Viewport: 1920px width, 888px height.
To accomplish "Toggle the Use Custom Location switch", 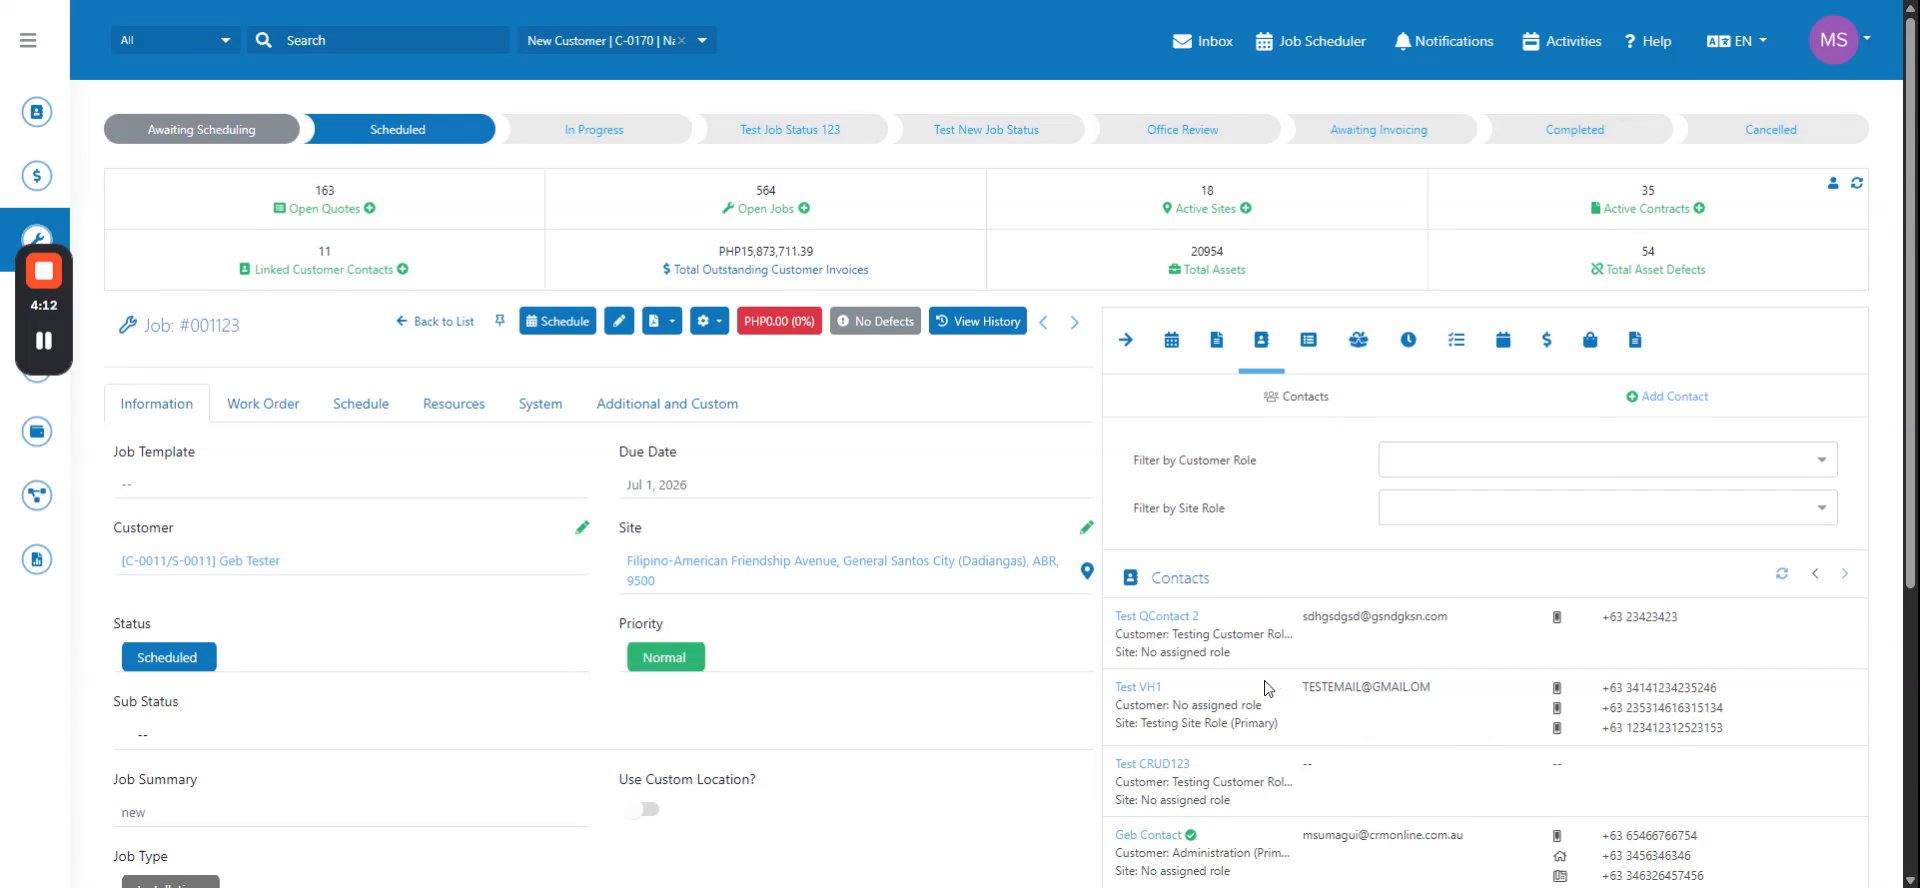I will click(x=642, y=809).
